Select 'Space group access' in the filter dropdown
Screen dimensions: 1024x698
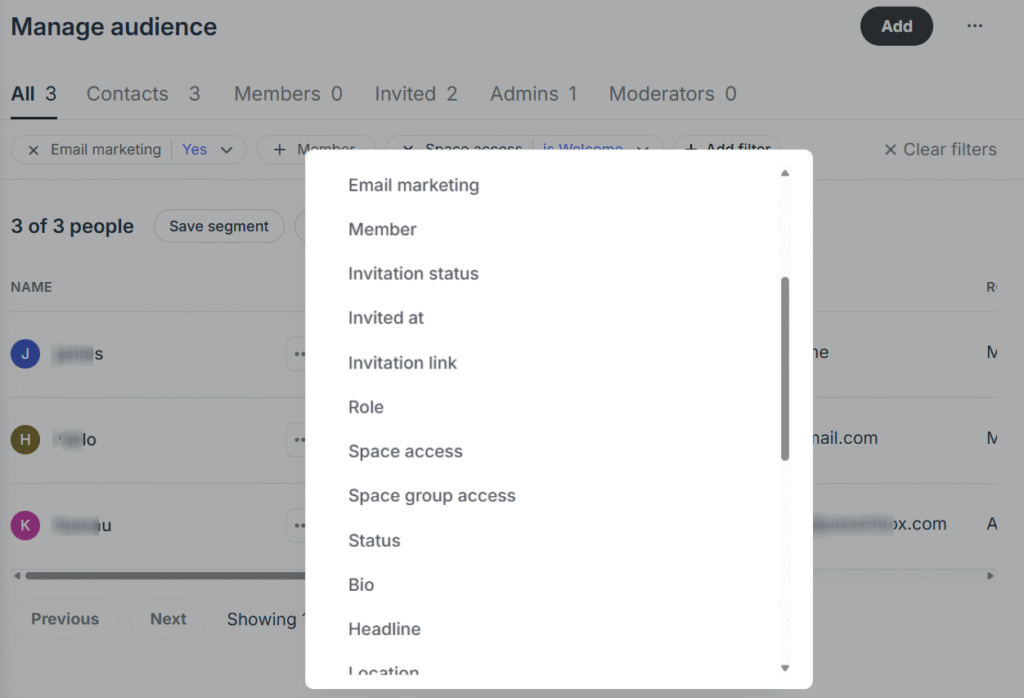432,495
